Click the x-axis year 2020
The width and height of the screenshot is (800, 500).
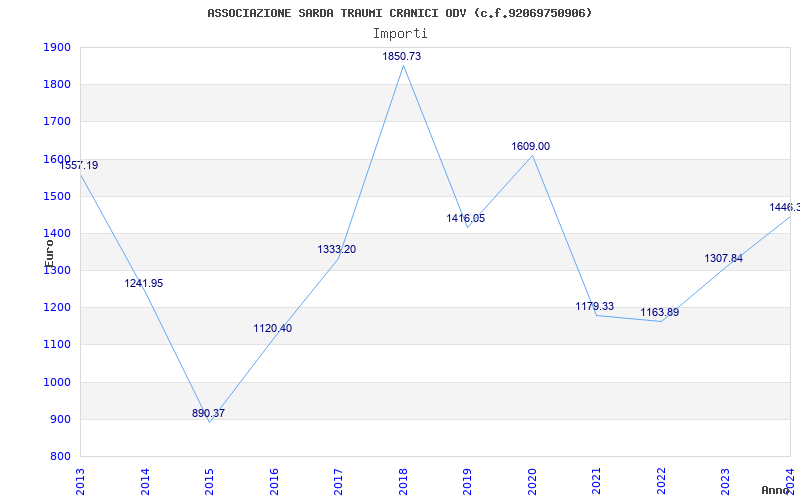pyautogui.click(x=532, y=482)
